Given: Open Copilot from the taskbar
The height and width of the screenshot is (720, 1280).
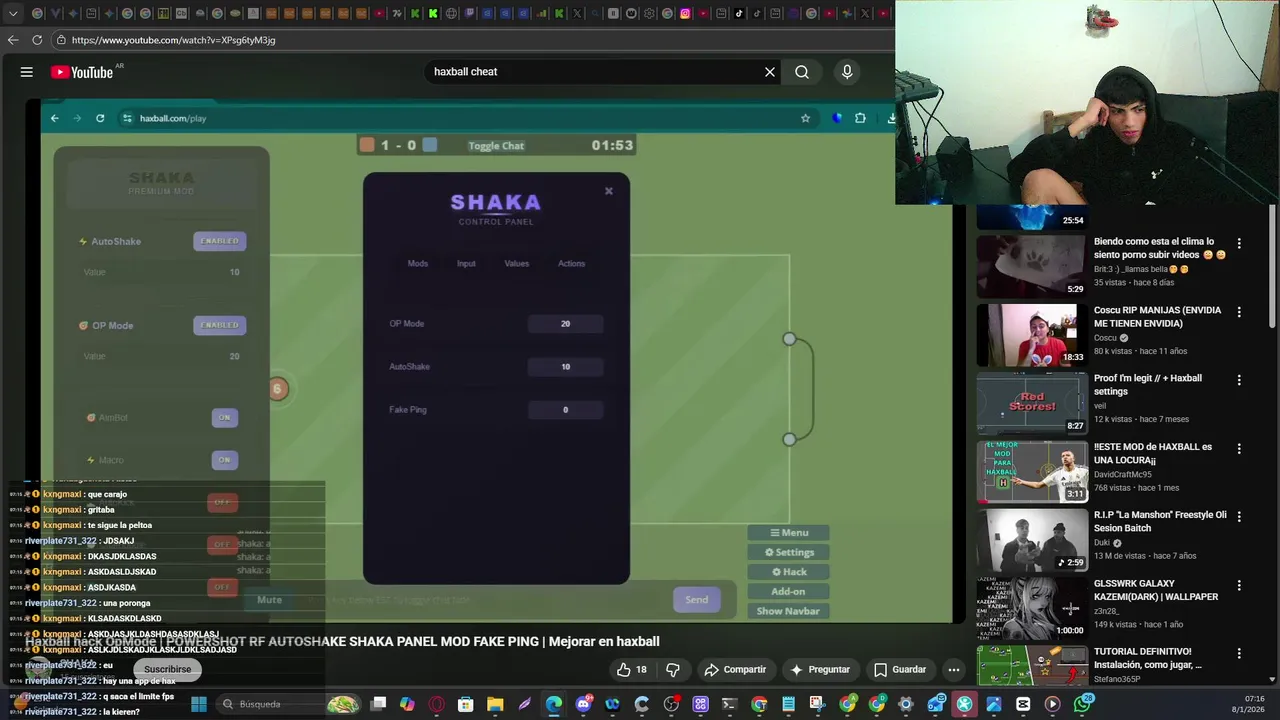Looking at the screenshot, I should pos(407,704).
